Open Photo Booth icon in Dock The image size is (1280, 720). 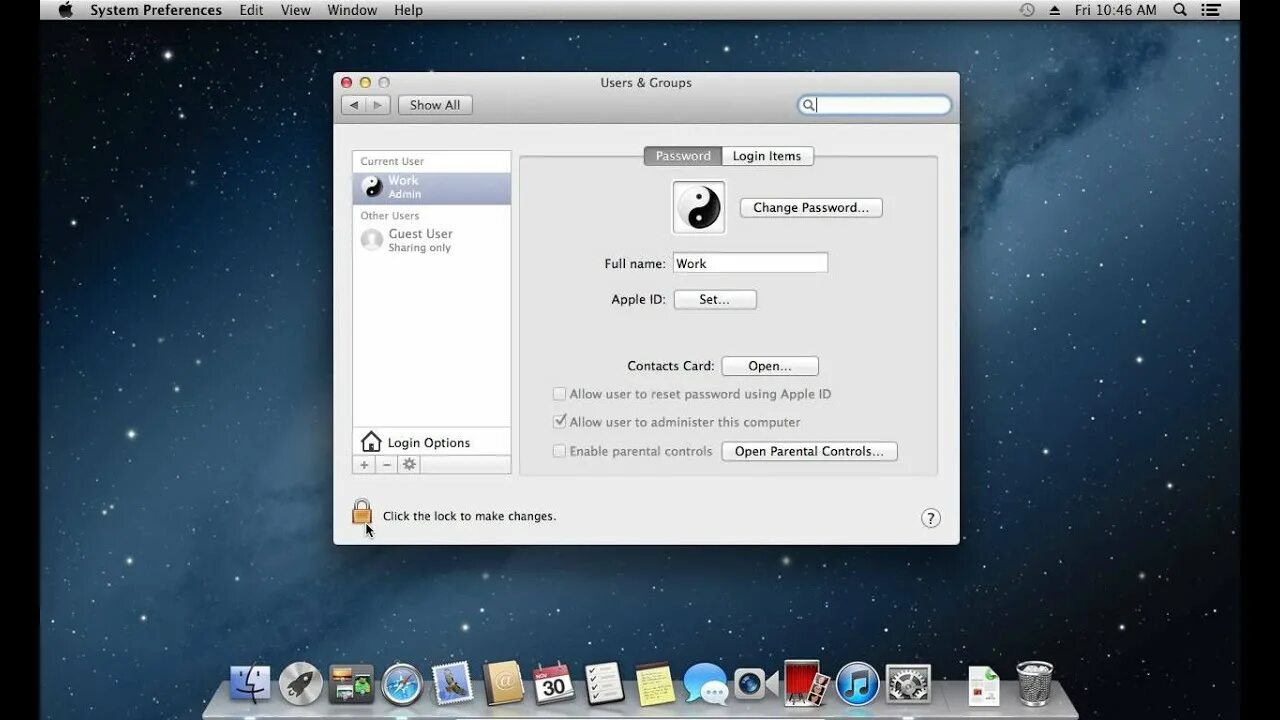coord(806,683)
